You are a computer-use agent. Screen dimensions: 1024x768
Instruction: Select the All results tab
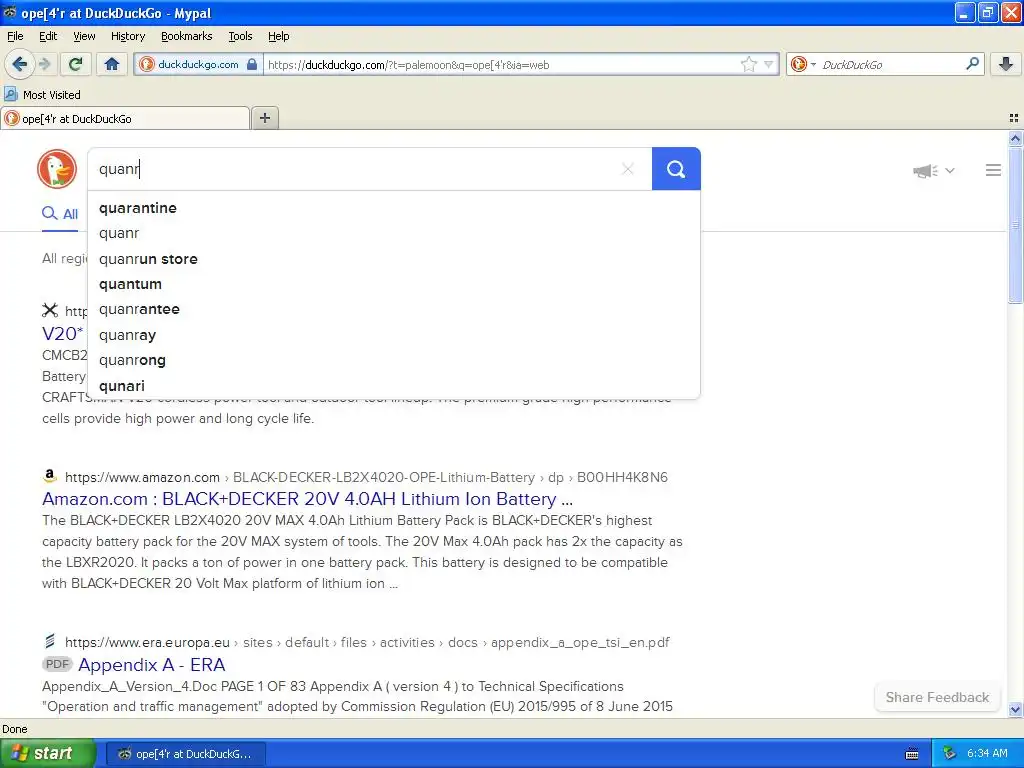(60, 214)
